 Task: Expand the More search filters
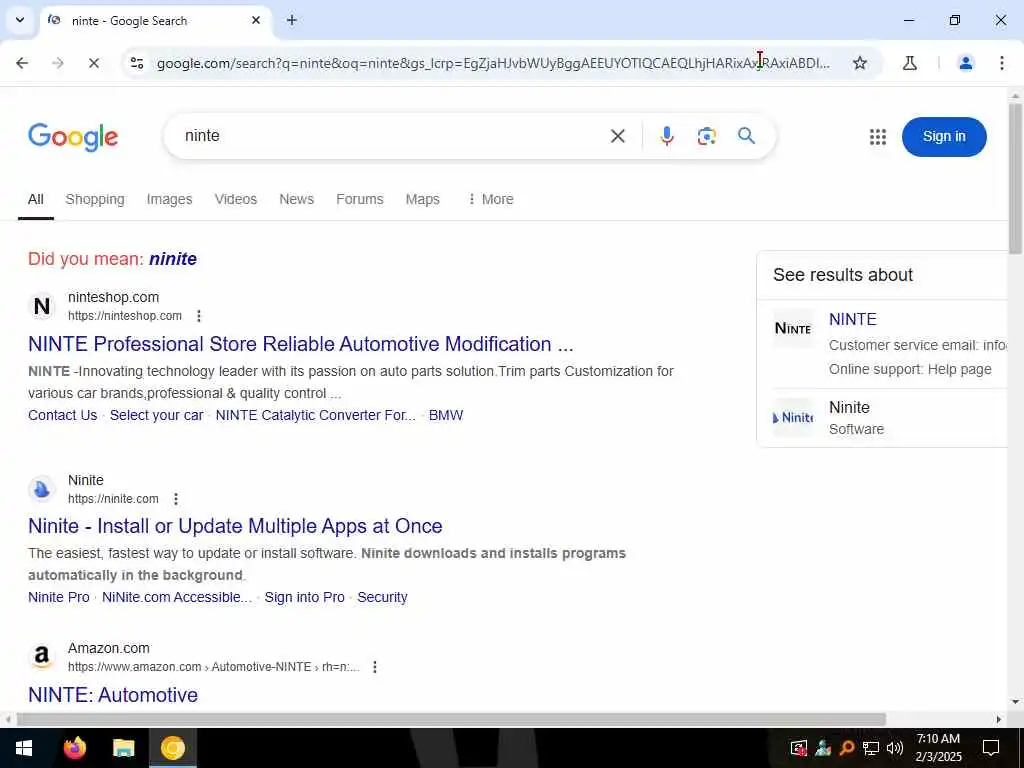click(490, 199)
